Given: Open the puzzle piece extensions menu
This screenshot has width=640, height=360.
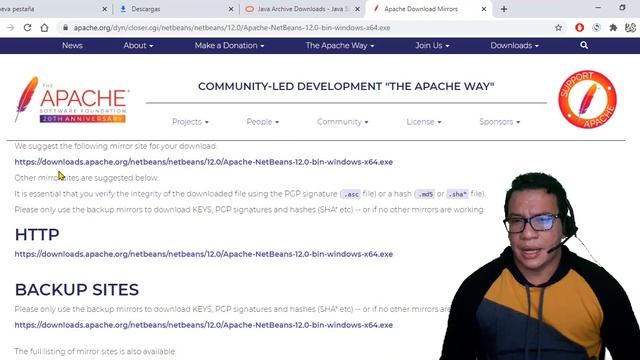Looking at the screenshot, I should click(613, 28).
